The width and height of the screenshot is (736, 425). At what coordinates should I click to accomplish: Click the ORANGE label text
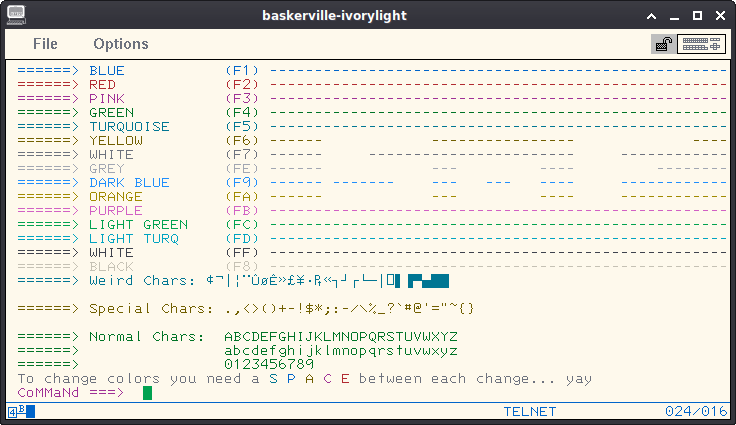click(x=116, y=197)
